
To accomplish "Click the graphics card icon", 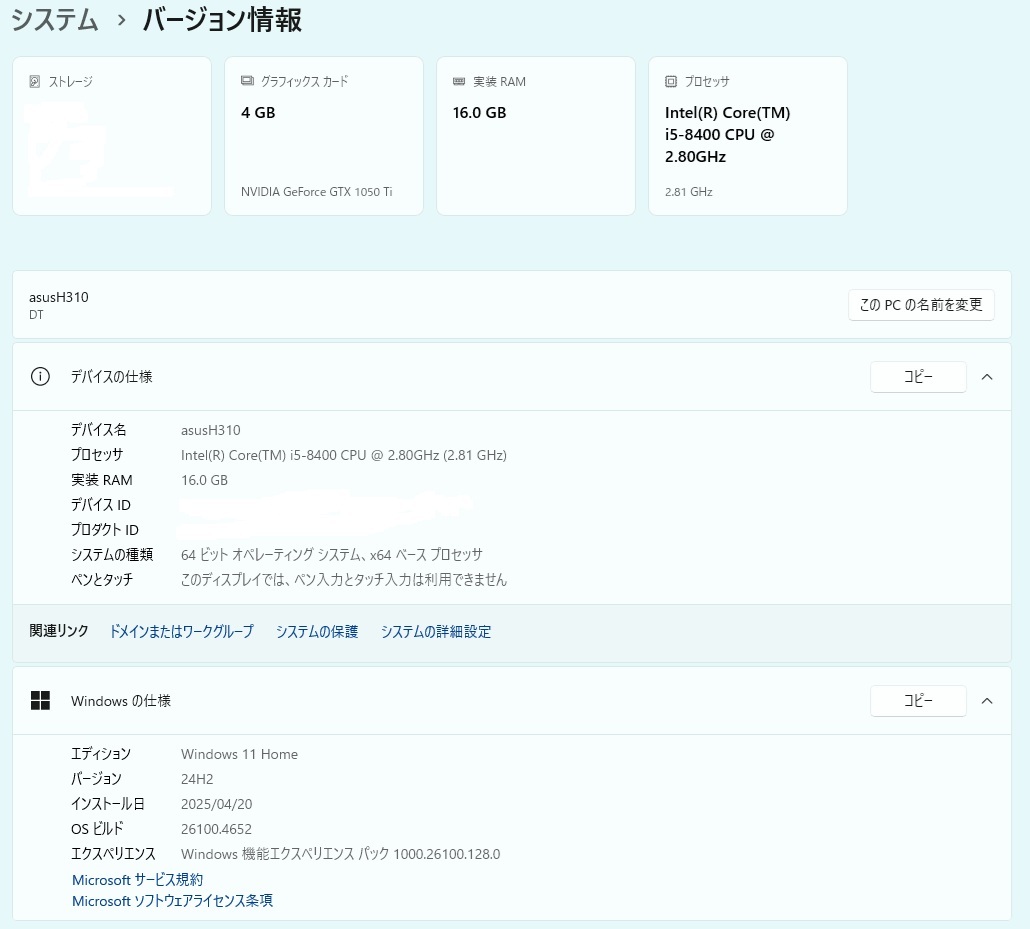I will pos(247,81).
